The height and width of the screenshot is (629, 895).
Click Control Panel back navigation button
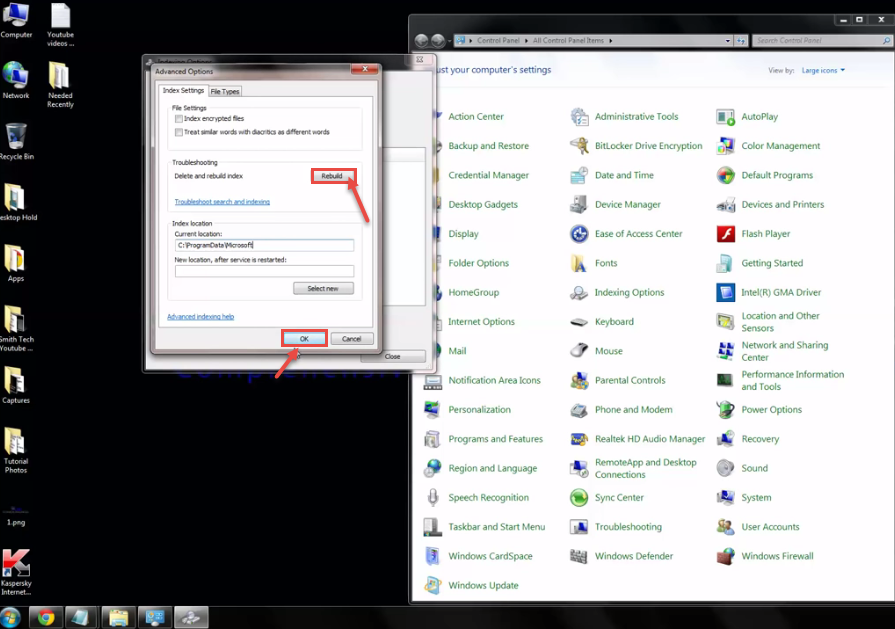[421, 41]
